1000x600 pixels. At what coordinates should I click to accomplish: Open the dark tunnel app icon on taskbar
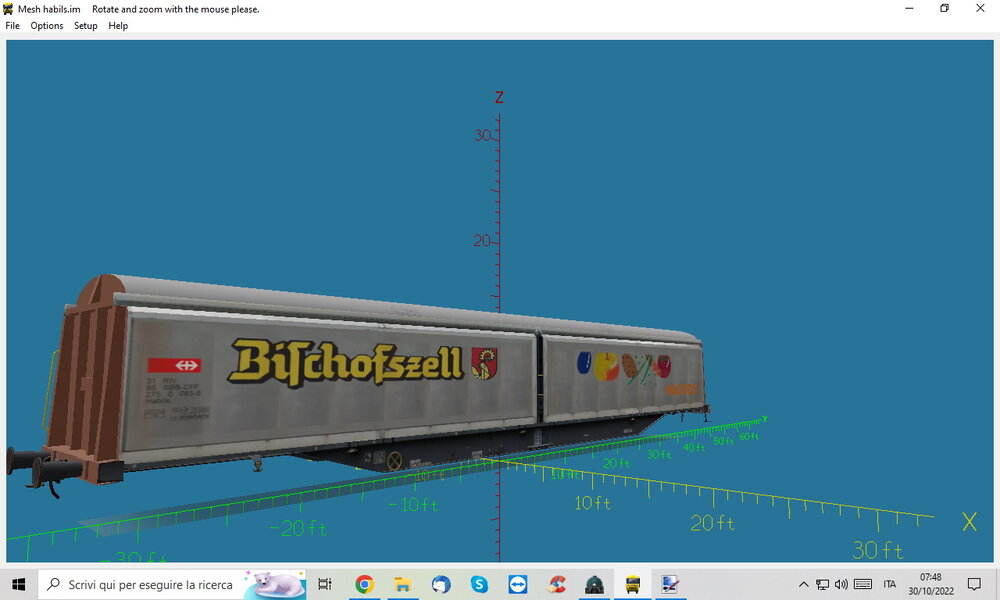594,584
